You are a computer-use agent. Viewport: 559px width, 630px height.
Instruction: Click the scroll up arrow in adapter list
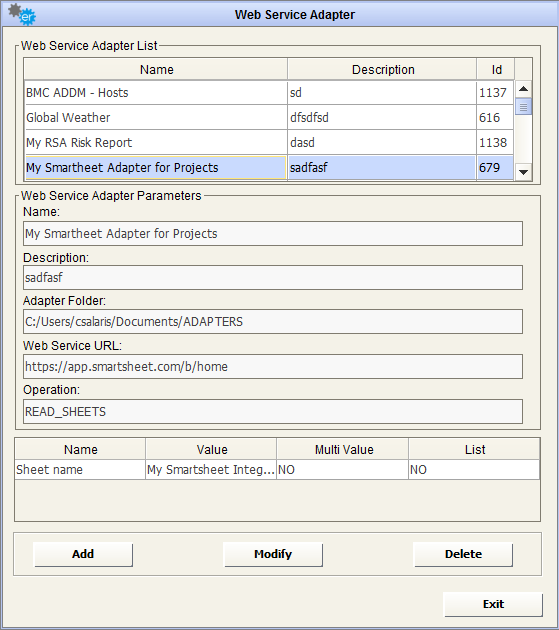(523, 89)
